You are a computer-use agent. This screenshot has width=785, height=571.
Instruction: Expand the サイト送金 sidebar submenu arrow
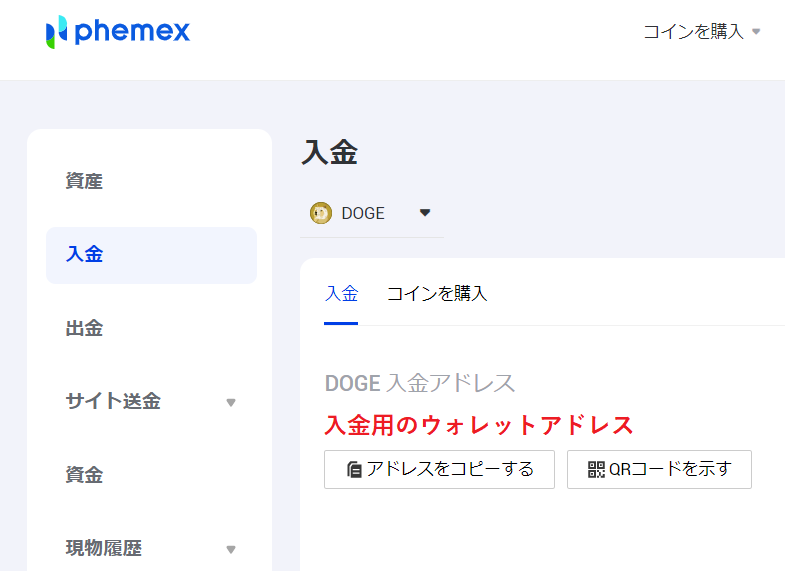pyautogui.click(x=231, y=402)
